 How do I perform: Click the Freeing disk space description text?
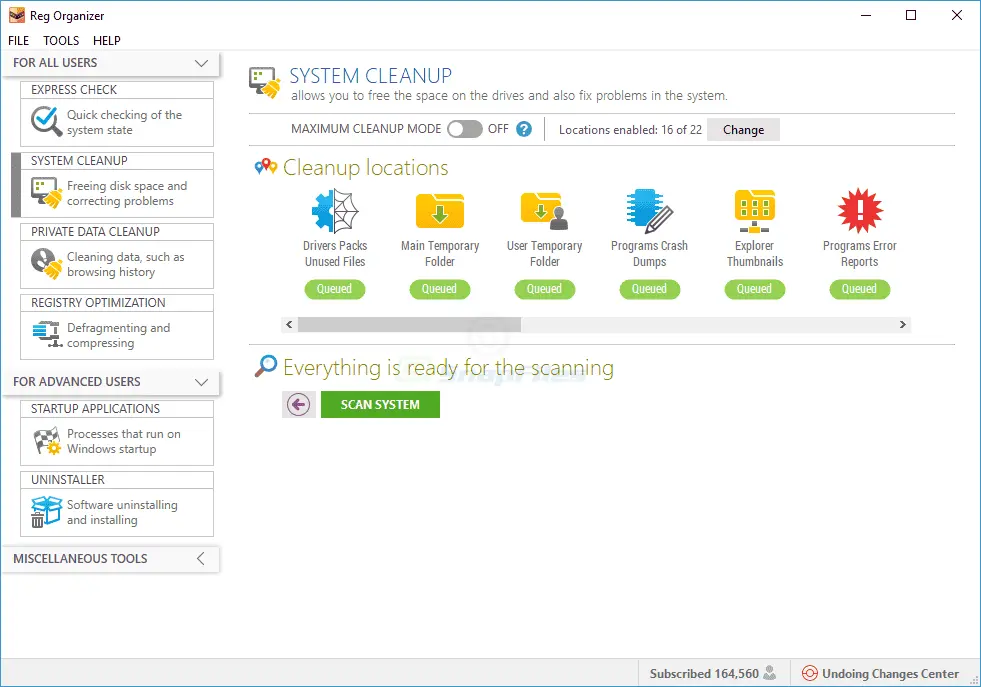click(127, 193)
